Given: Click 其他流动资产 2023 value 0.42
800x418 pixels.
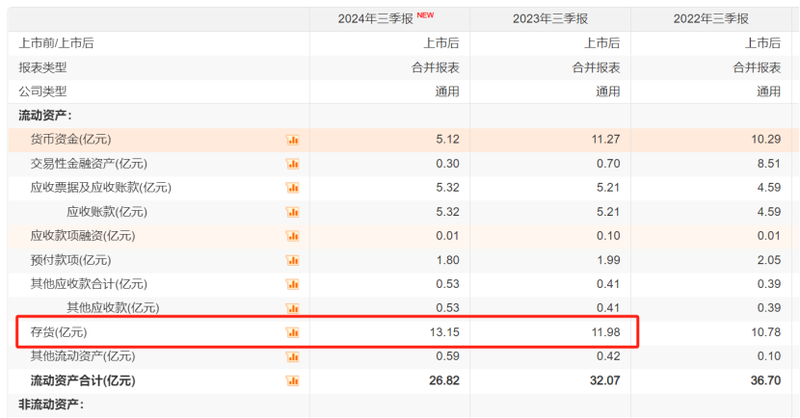Looking at the screenshot, I should 608,356.
